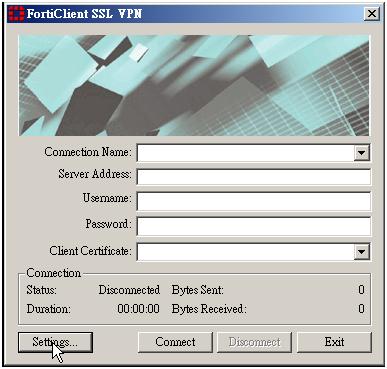Exit the FortiClient SSL VPN application

(334, 342)
